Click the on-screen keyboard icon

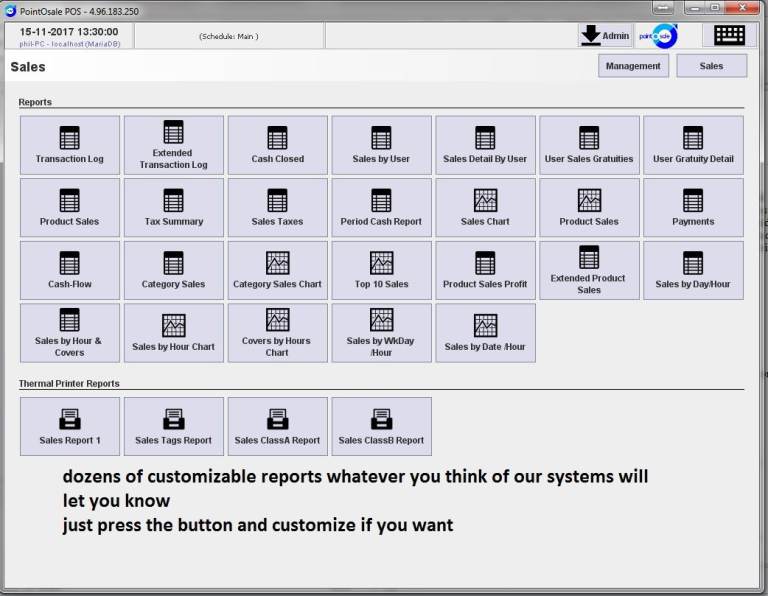729,35
